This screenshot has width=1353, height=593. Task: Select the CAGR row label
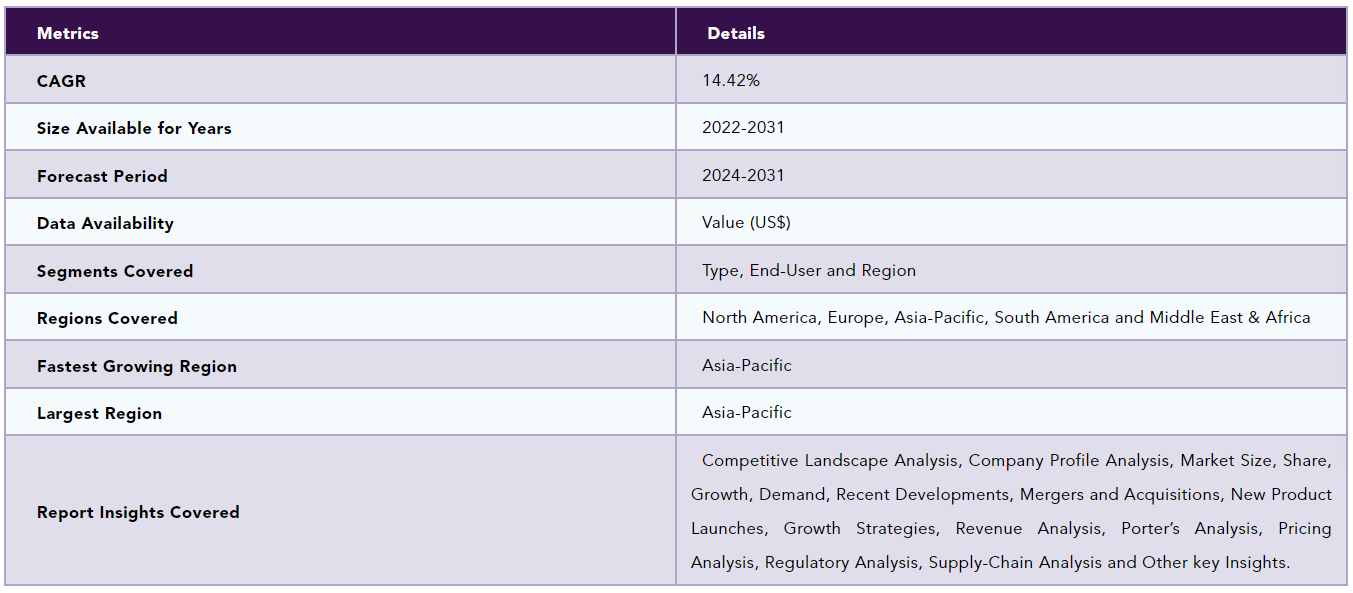pyautogui.click(x=61, y=81)
